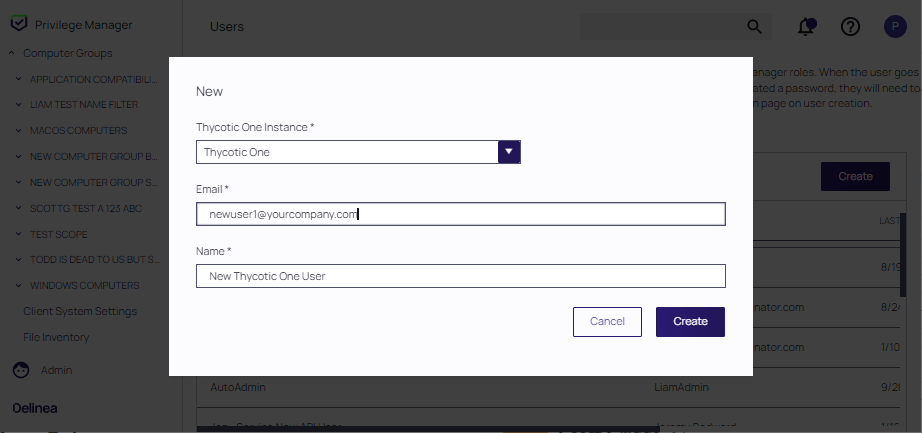Collapse the Computer Groups section
922x433 pixels.
click(11, 53)
